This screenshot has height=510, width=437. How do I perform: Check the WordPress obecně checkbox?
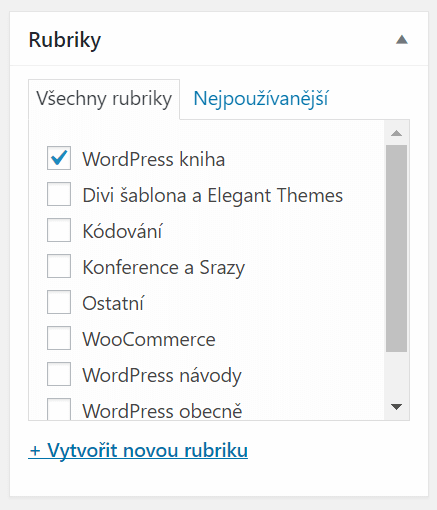(x=59, y=409)
